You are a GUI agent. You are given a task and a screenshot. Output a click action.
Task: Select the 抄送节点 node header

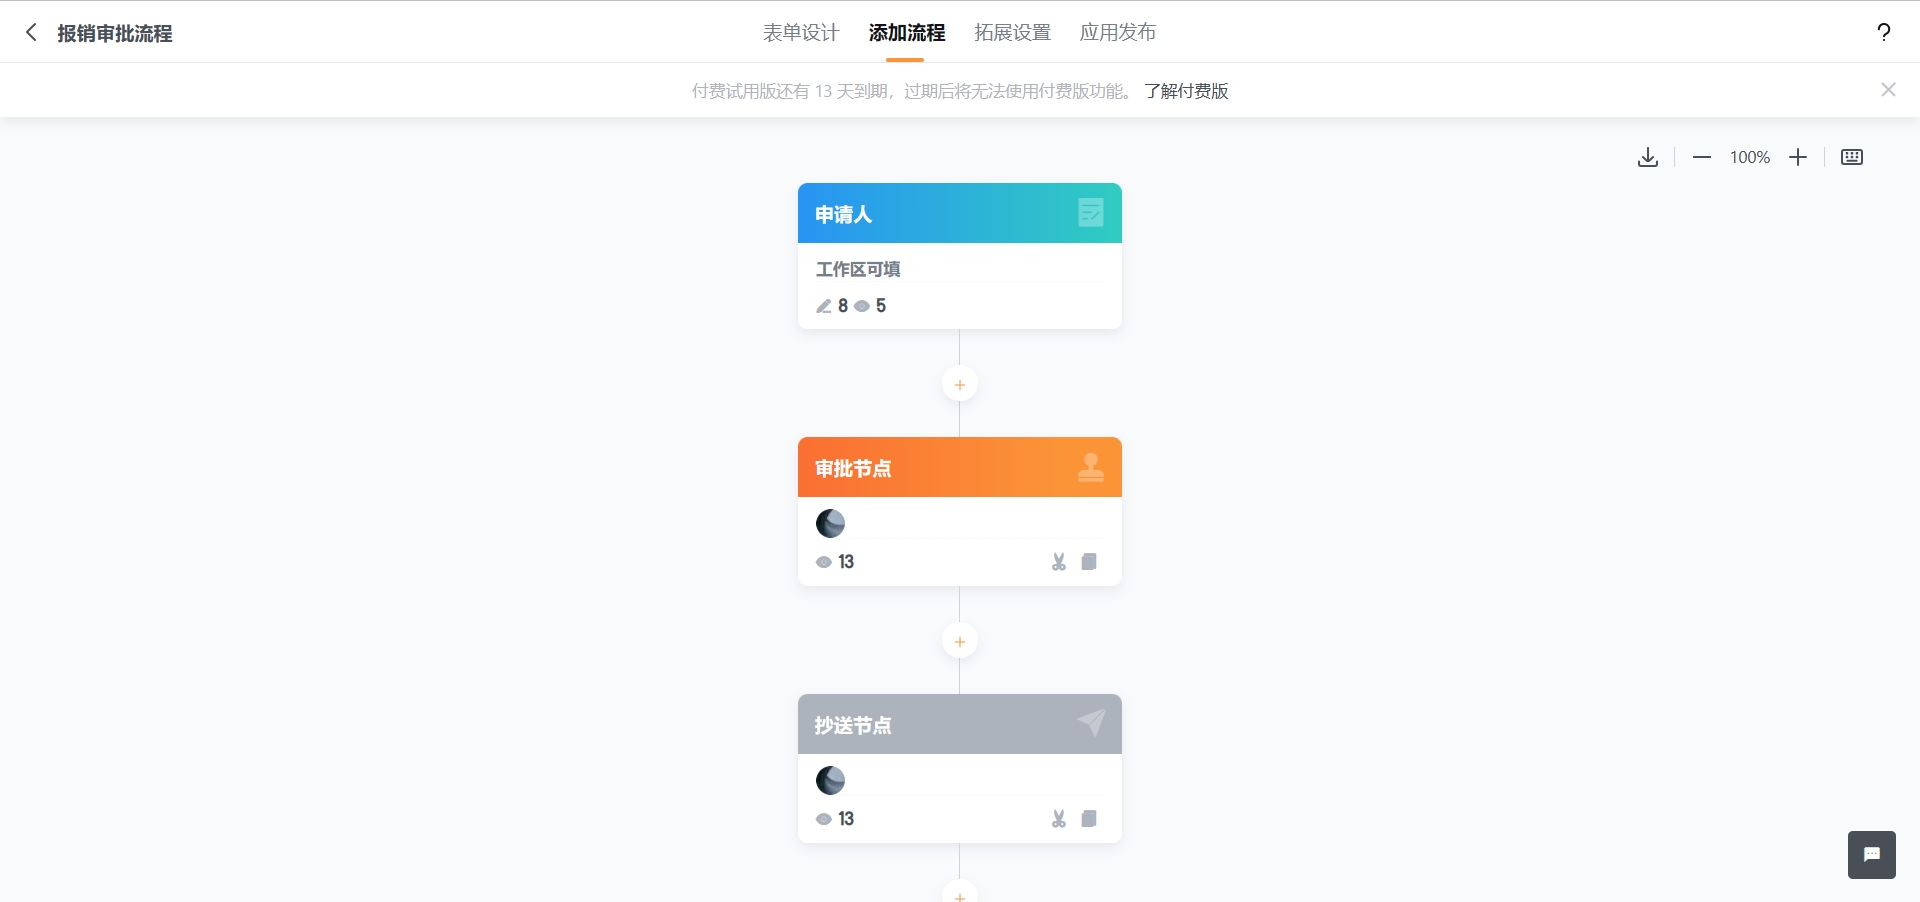pyautogui.click(x=960, y=724)
